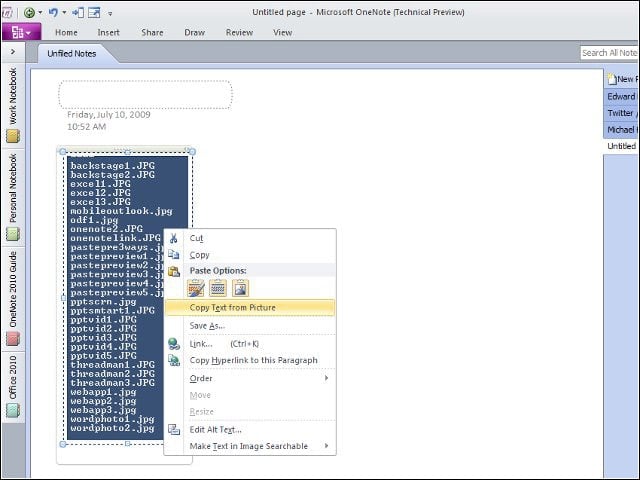Screen dimensions: 640x480
Task: Click the Dock to Desktop icon
Action: [x=78, y=13]
